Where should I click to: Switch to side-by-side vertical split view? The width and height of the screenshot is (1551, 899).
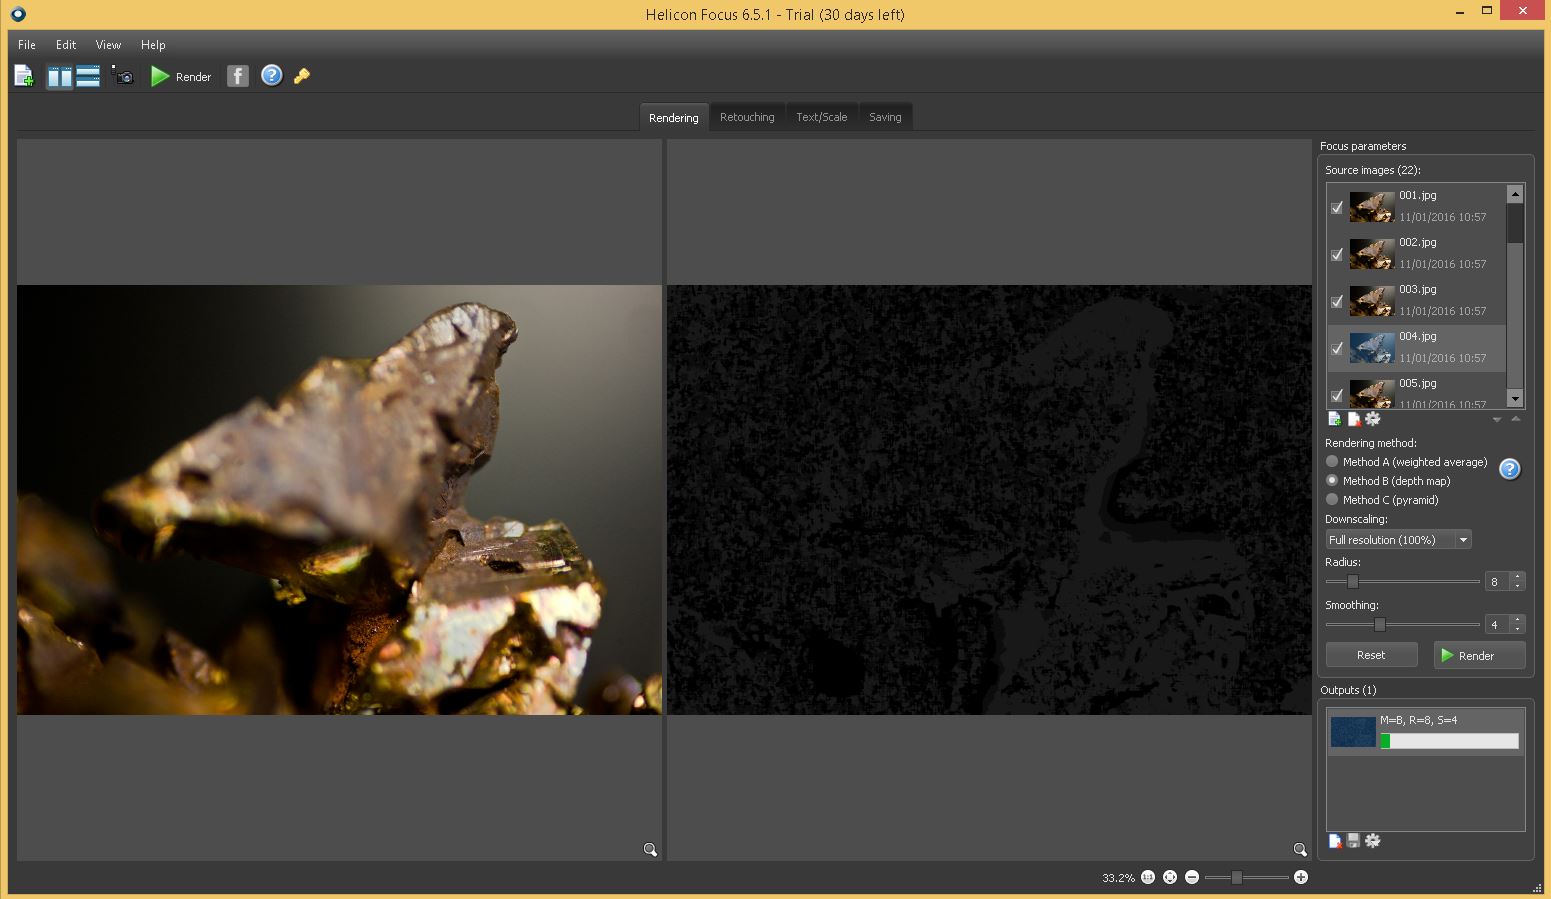pos(60,76)
